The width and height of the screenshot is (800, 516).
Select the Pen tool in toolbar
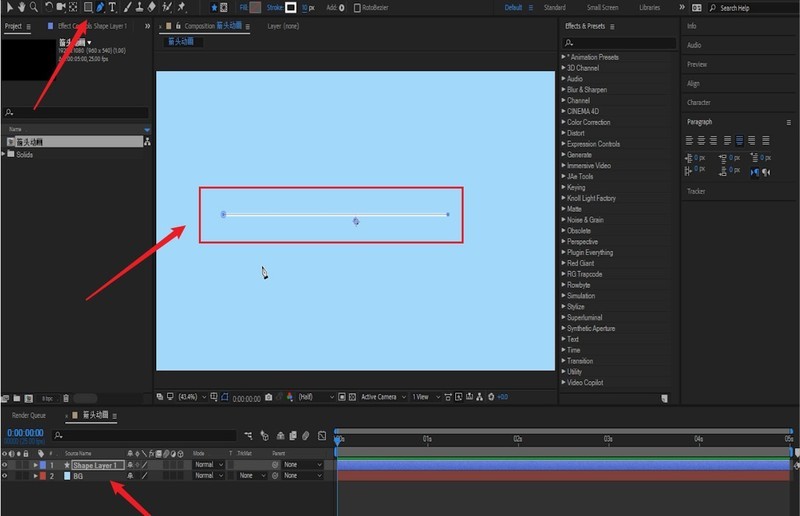tap(100, 7)
